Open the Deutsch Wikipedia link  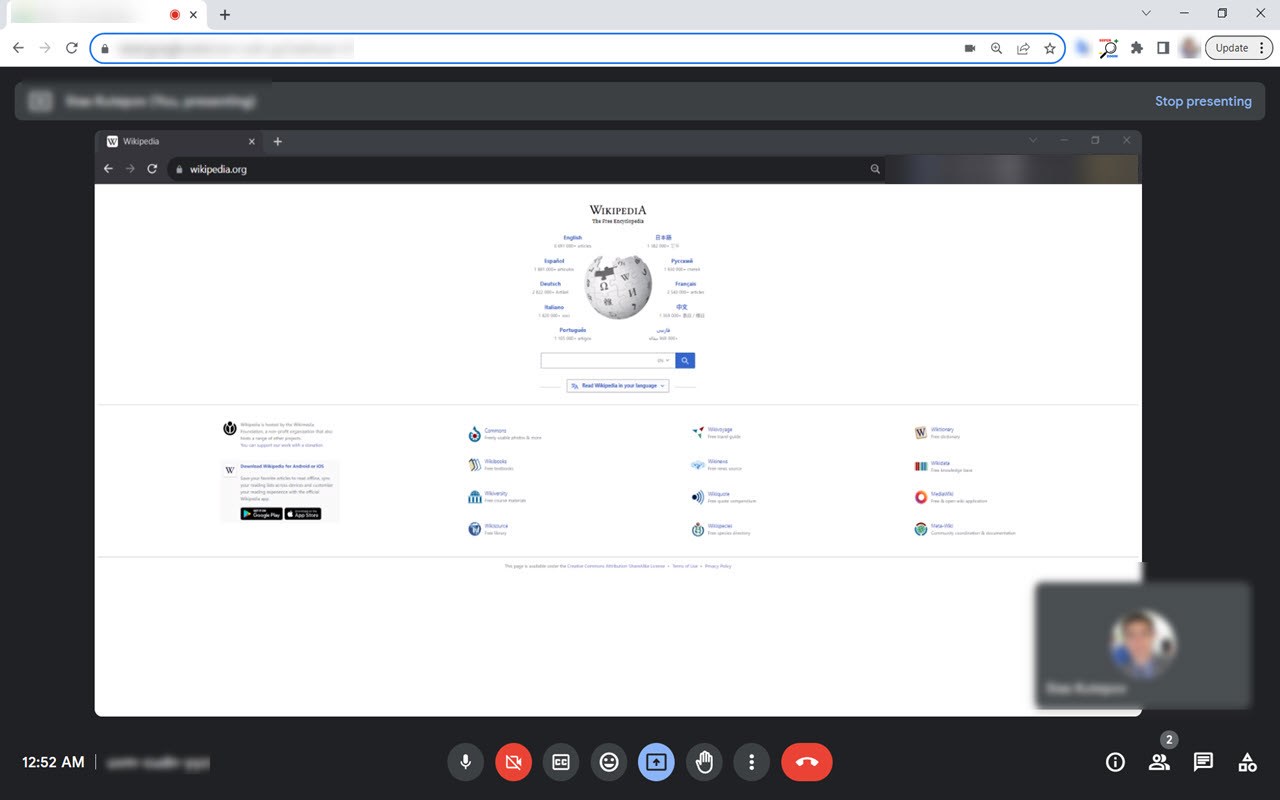550,284
